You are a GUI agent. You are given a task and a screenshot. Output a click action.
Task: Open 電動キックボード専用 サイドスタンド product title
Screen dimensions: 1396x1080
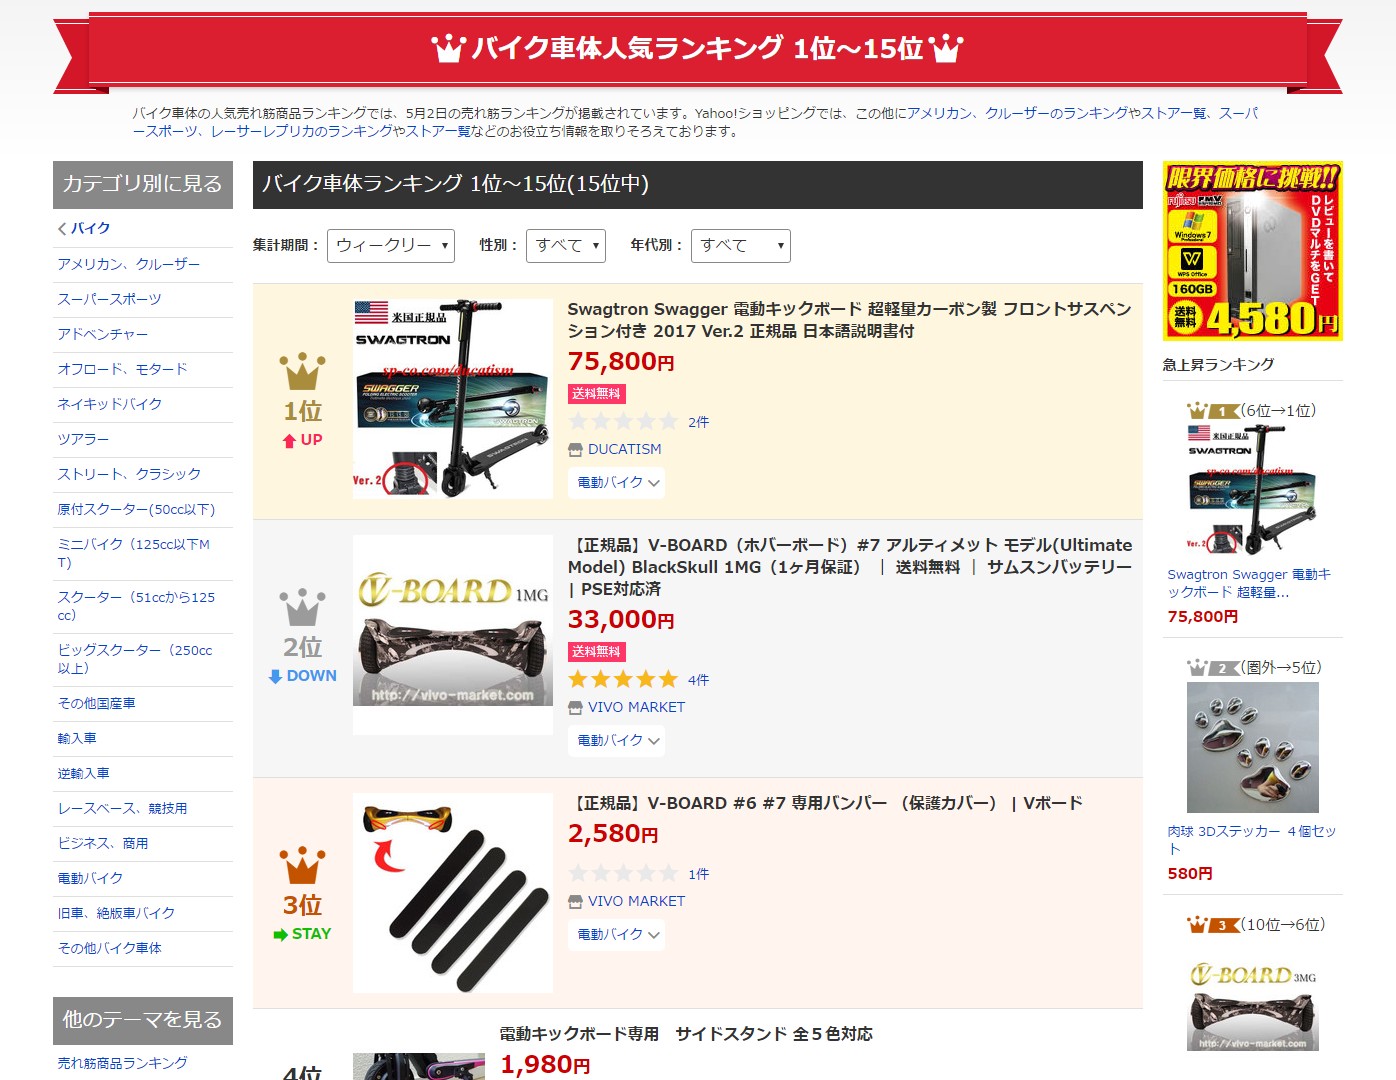(x=686, y=1035)
